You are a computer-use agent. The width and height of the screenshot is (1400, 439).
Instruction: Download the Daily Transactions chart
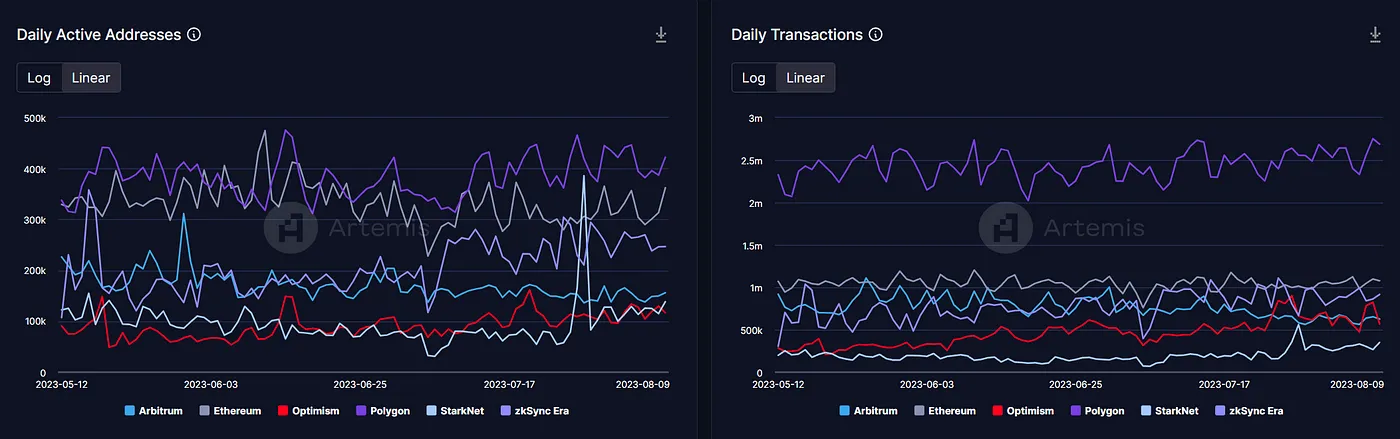[x=1375, y=35]
